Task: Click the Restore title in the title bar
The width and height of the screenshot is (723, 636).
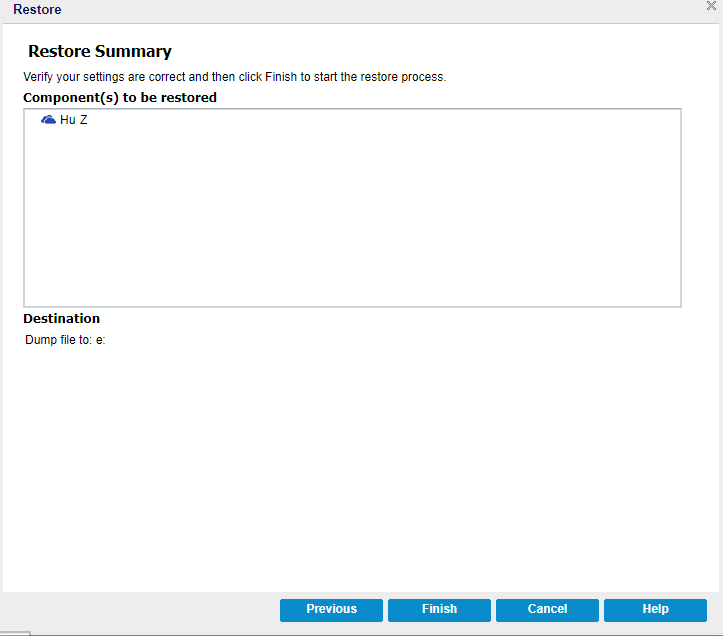Action: tap(37, 10)
